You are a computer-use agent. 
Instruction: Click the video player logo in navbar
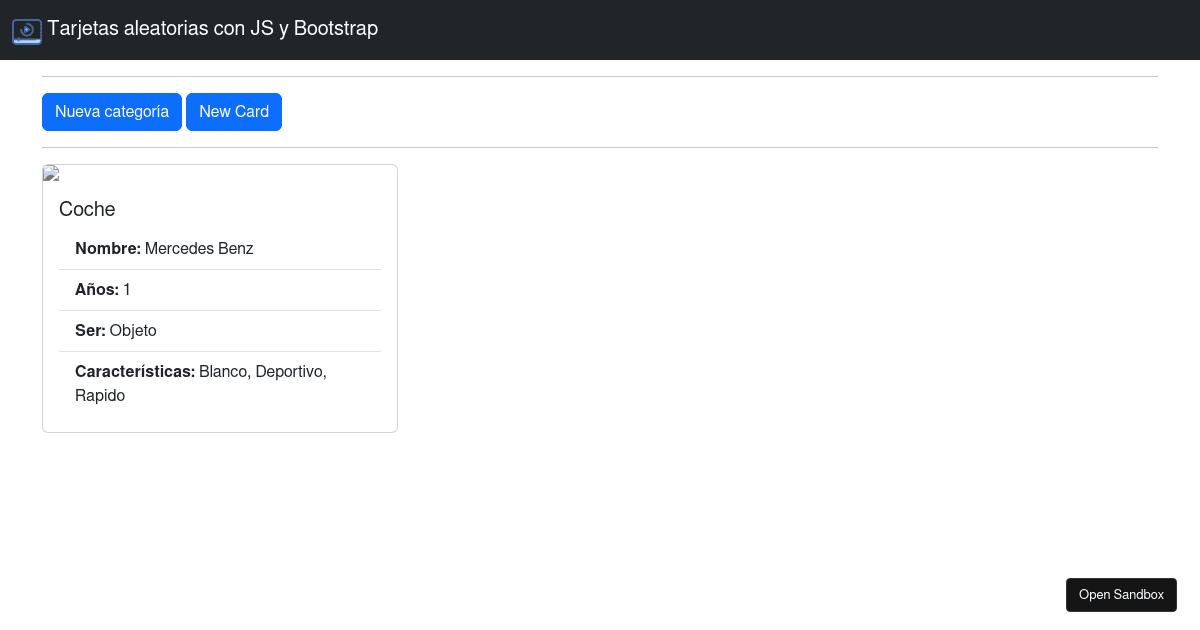(x=27, y=31)
